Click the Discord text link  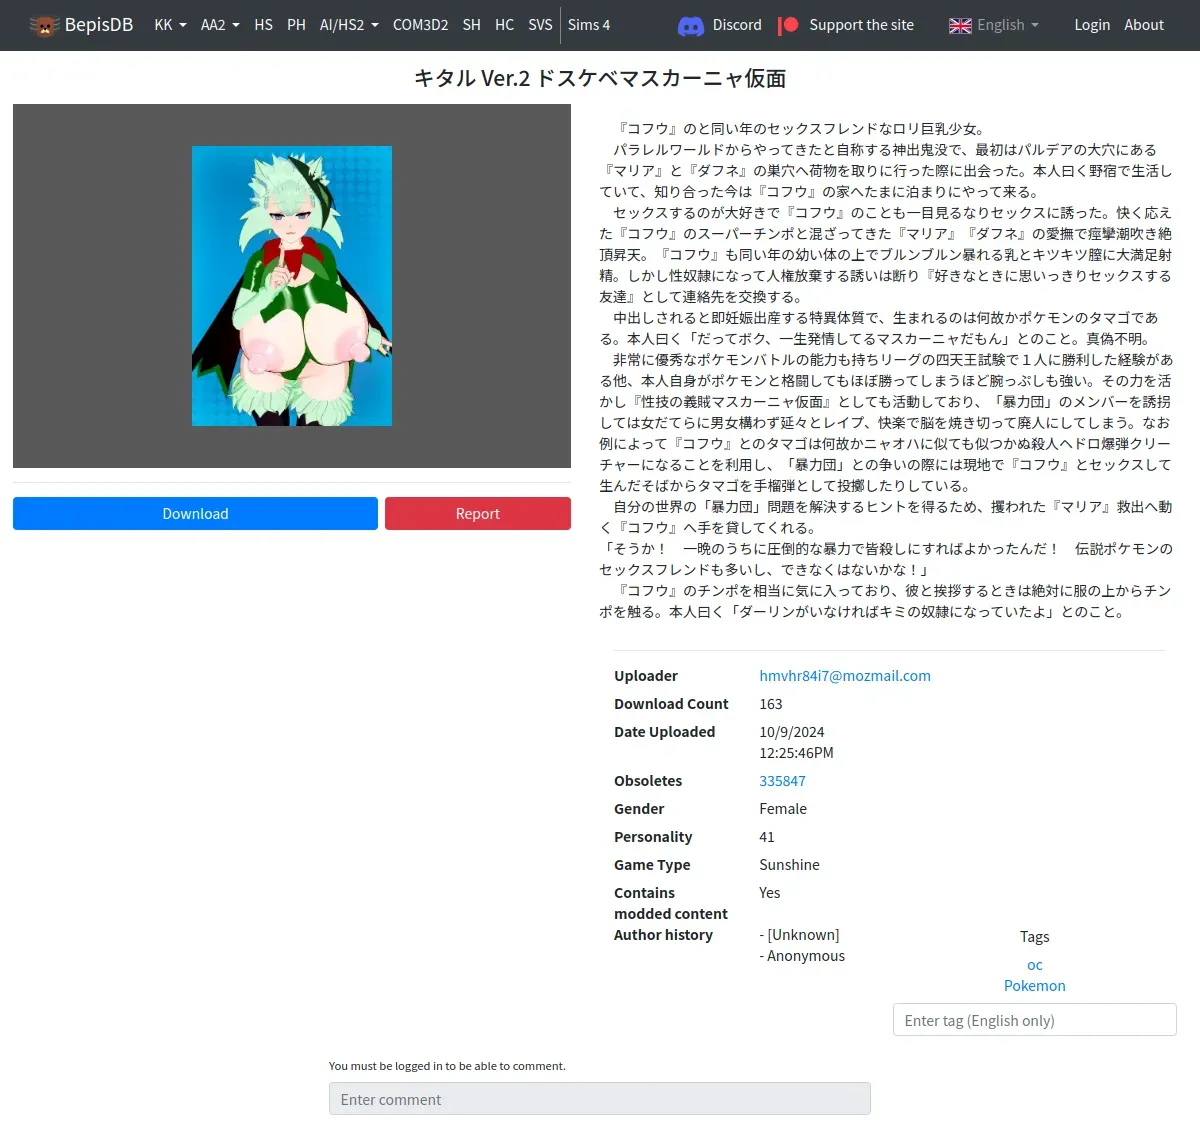tap(737, 25)
